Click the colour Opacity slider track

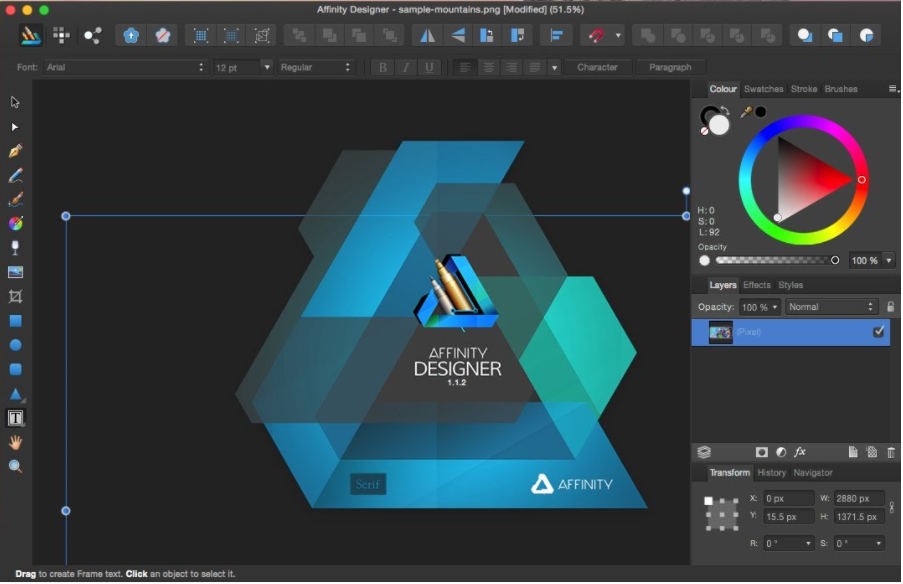774,261
